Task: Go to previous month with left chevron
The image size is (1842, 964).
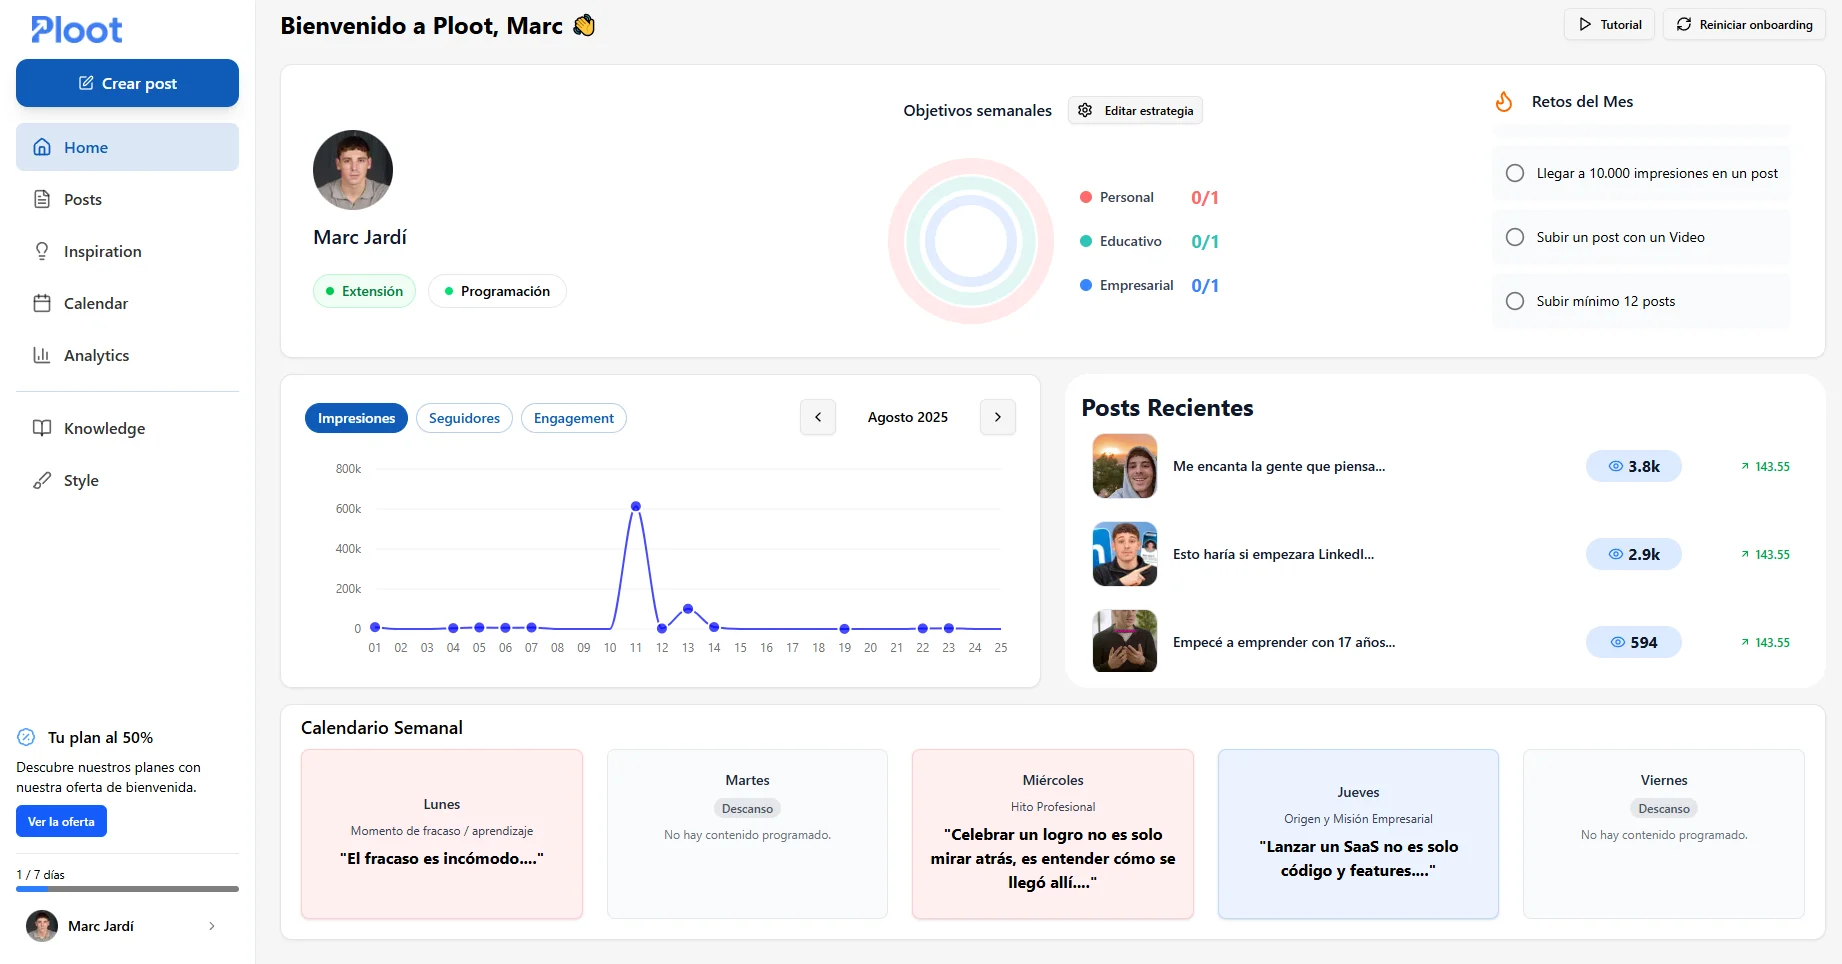Action: coord(818,417)
